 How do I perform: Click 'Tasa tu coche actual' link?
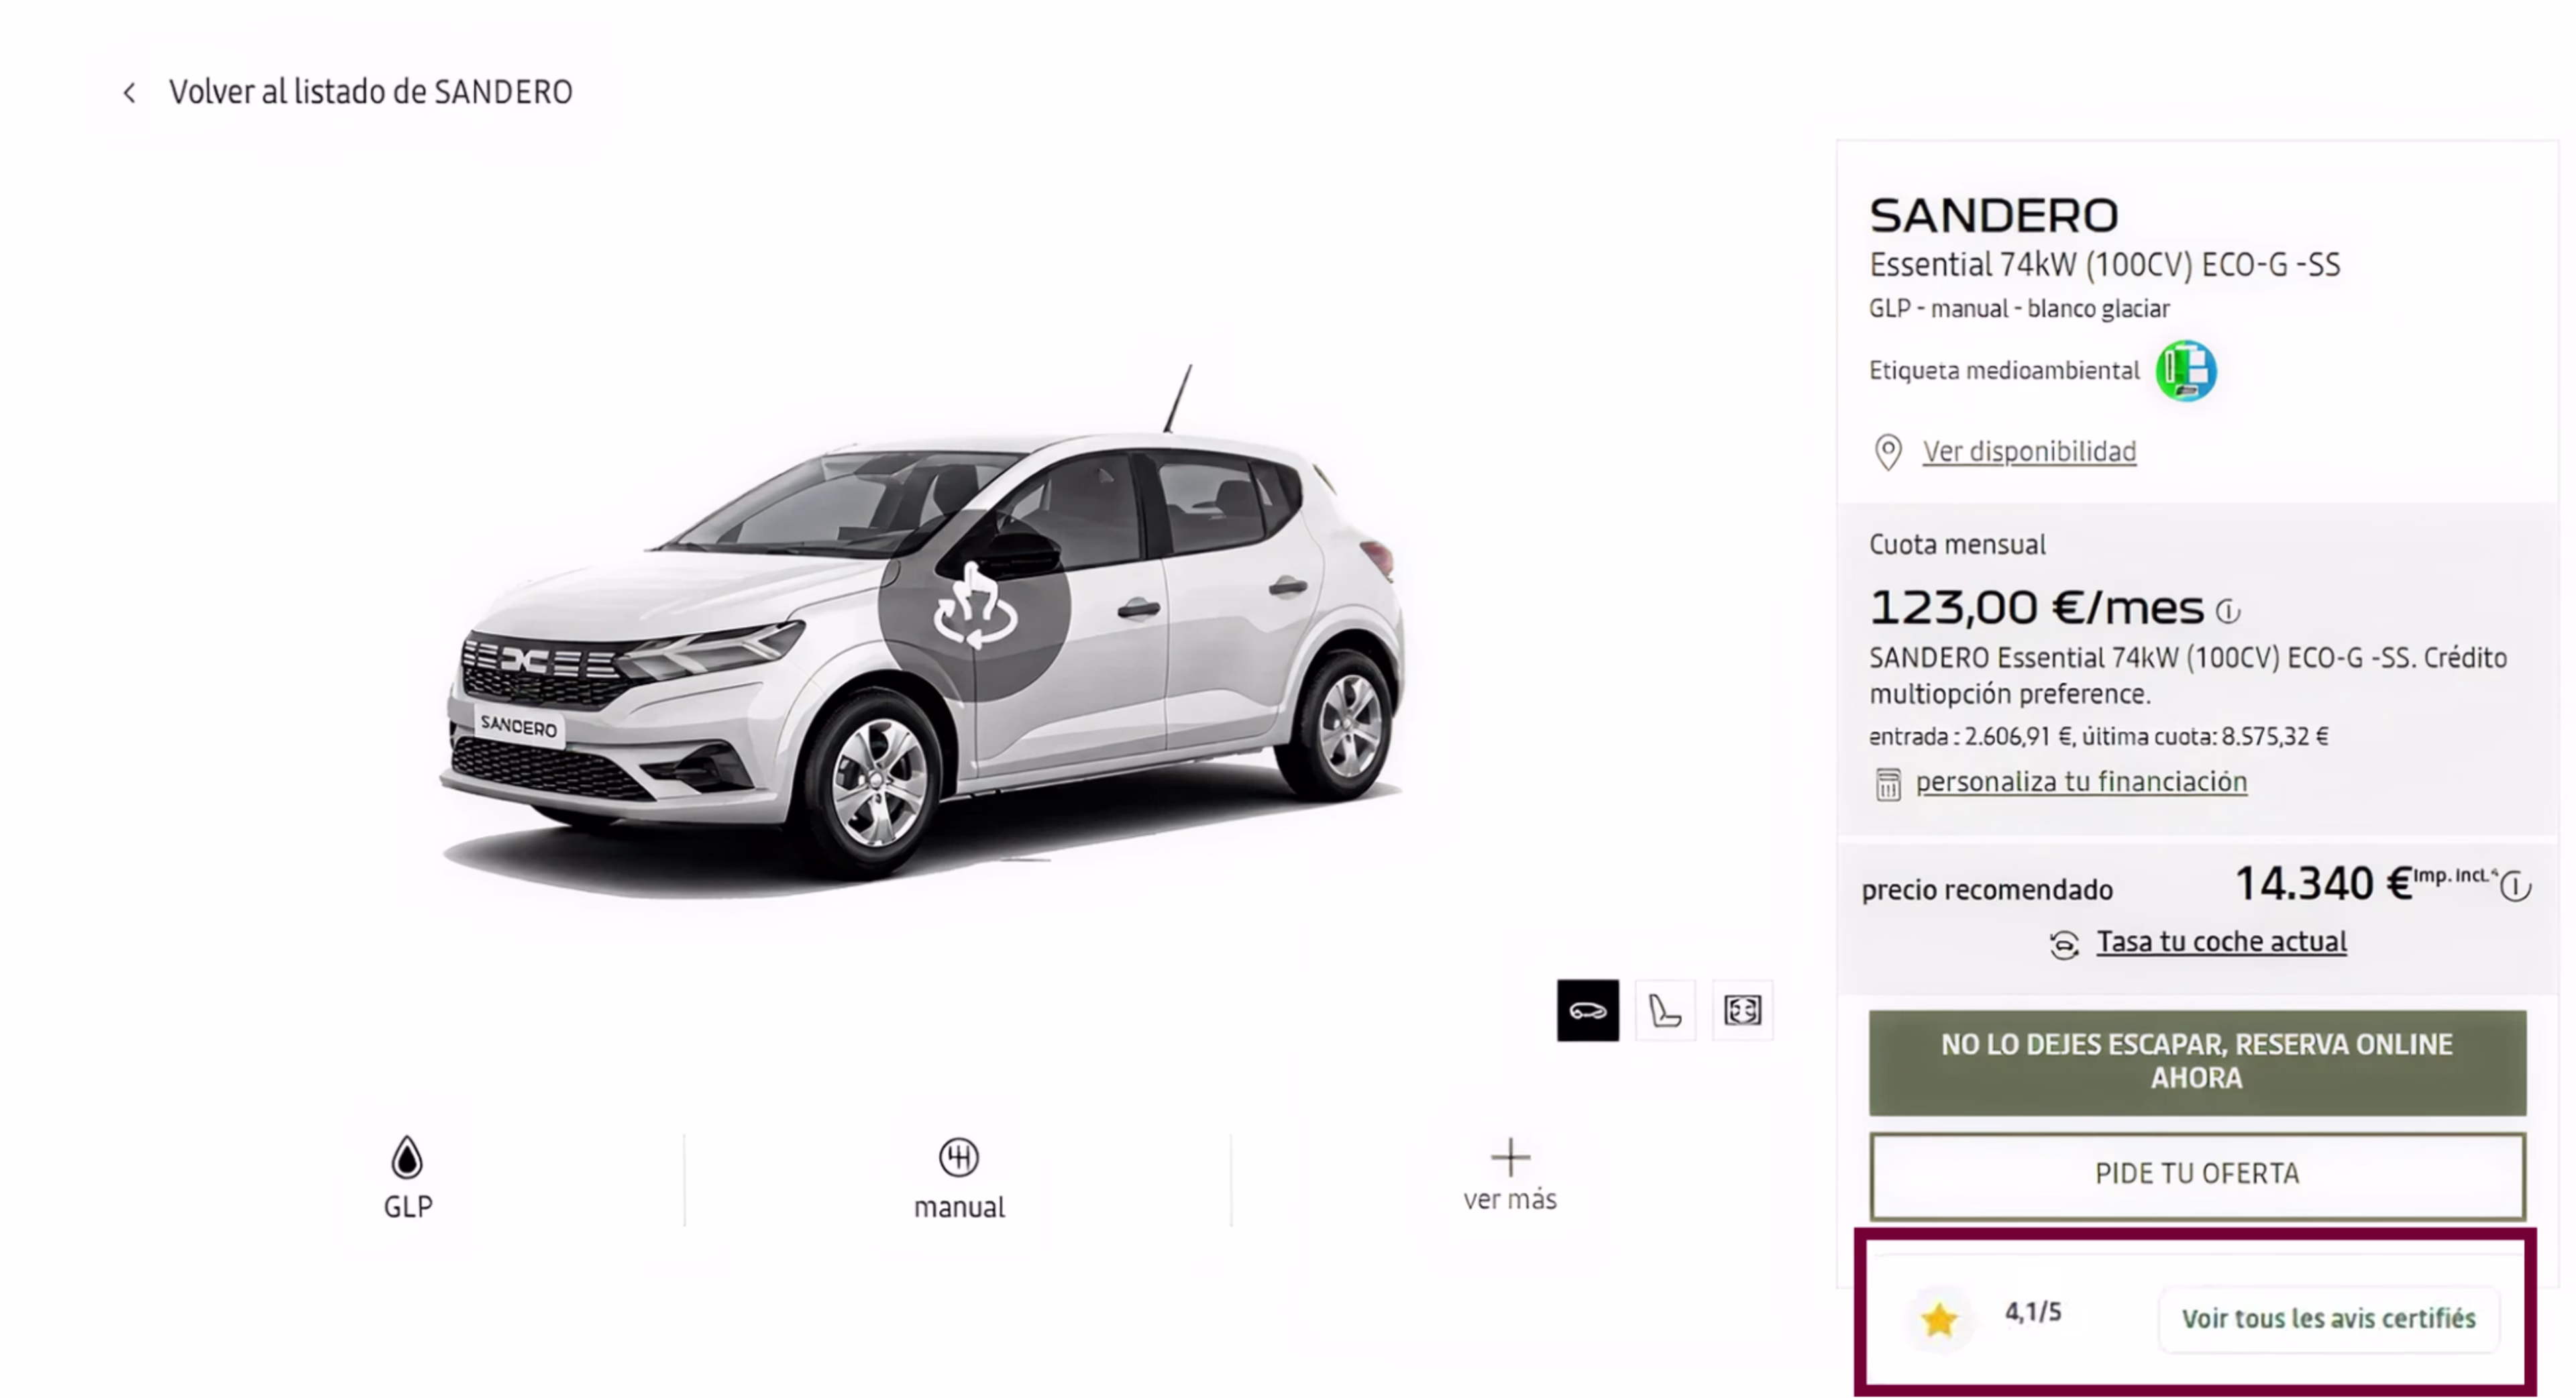coord(2221,942)
